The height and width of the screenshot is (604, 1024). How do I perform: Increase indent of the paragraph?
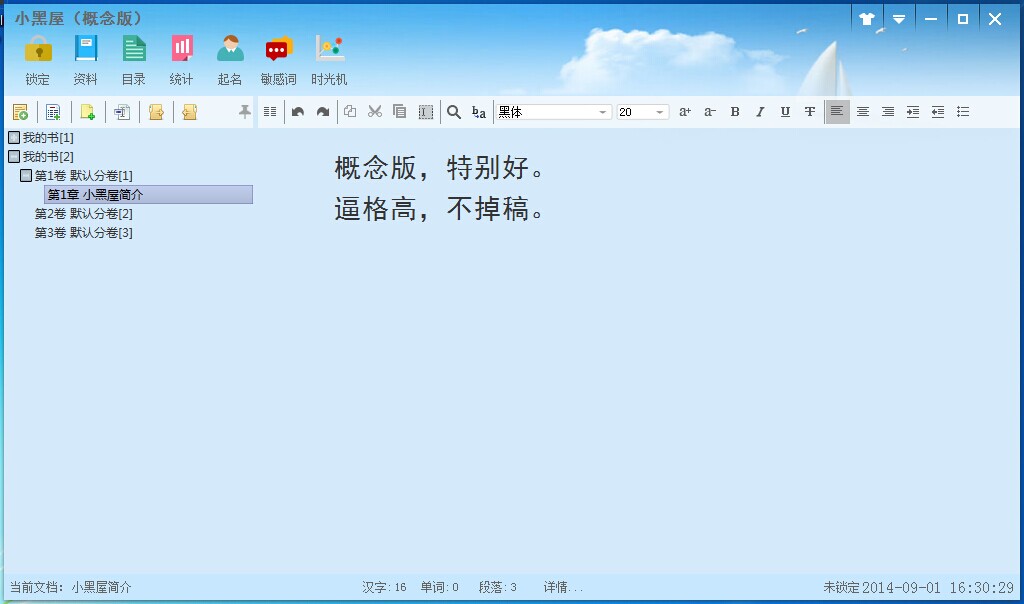pyautogui.click(x=913, y=112)
